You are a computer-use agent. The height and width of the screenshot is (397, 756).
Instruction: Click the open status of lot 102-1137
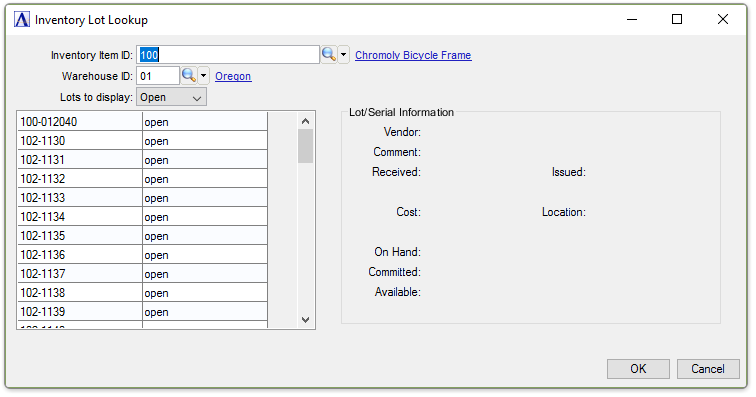tap(205, 274)
